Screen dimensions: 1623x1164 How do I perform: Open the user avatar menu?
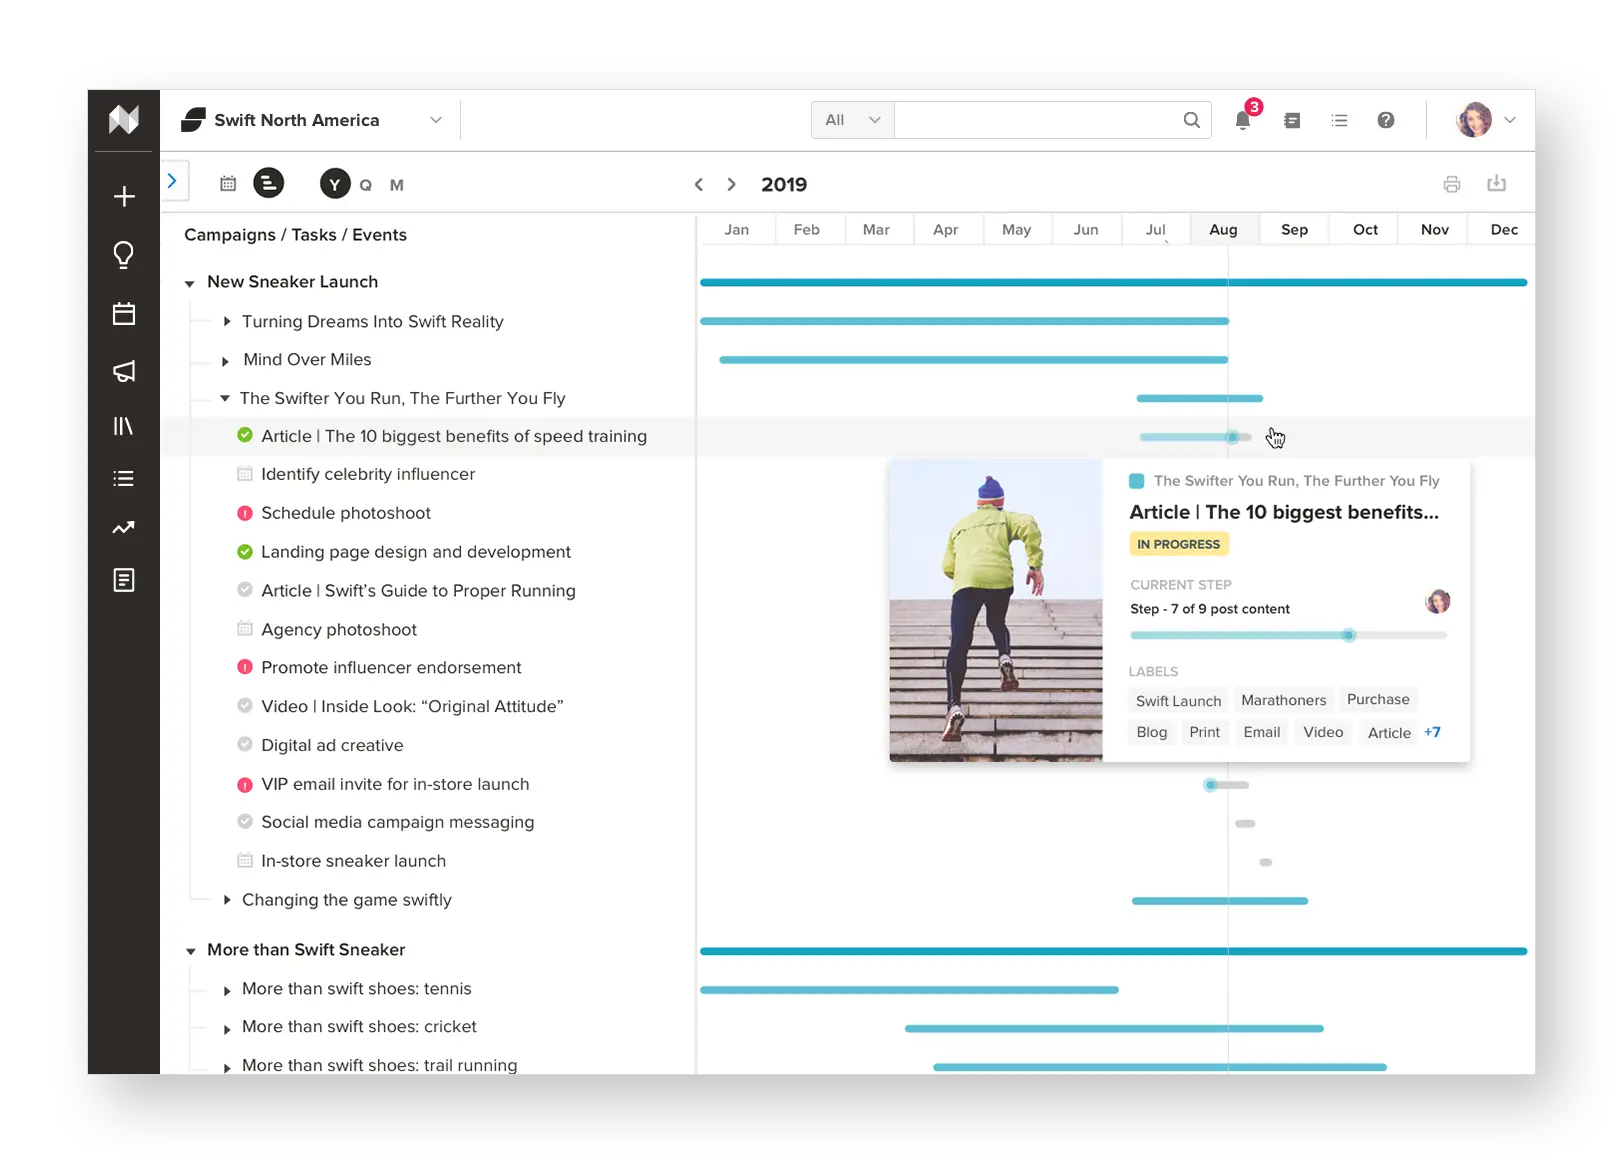pyautogui.click(x=1487, y=120)
